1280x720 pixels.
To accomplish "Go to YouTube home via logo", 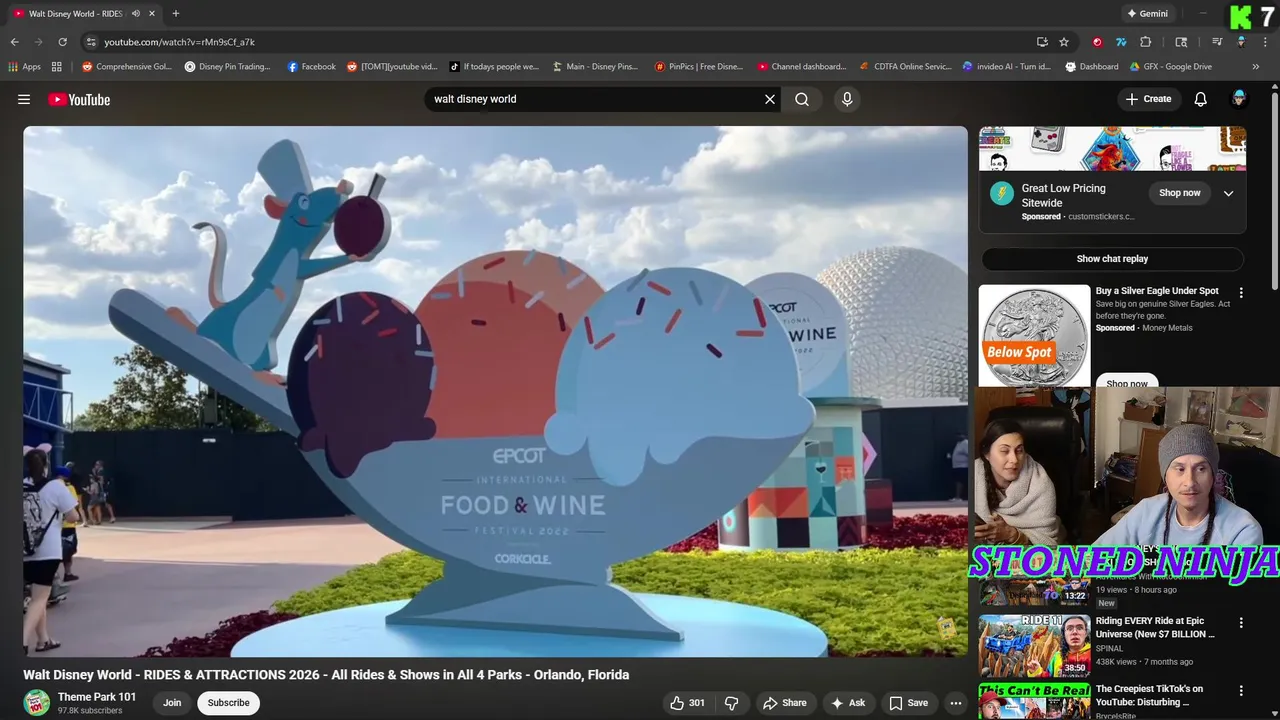I will (x=79, y=99).
